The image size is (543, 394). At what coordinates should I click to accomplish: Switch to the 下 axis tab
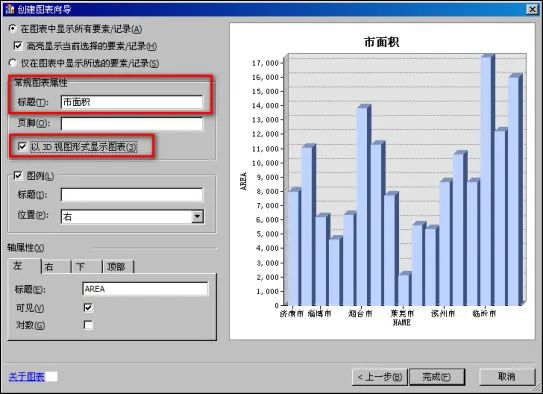point(87,267)
